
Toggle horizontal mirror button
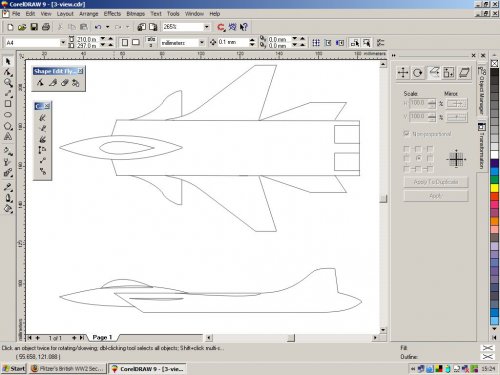point(457,104)
